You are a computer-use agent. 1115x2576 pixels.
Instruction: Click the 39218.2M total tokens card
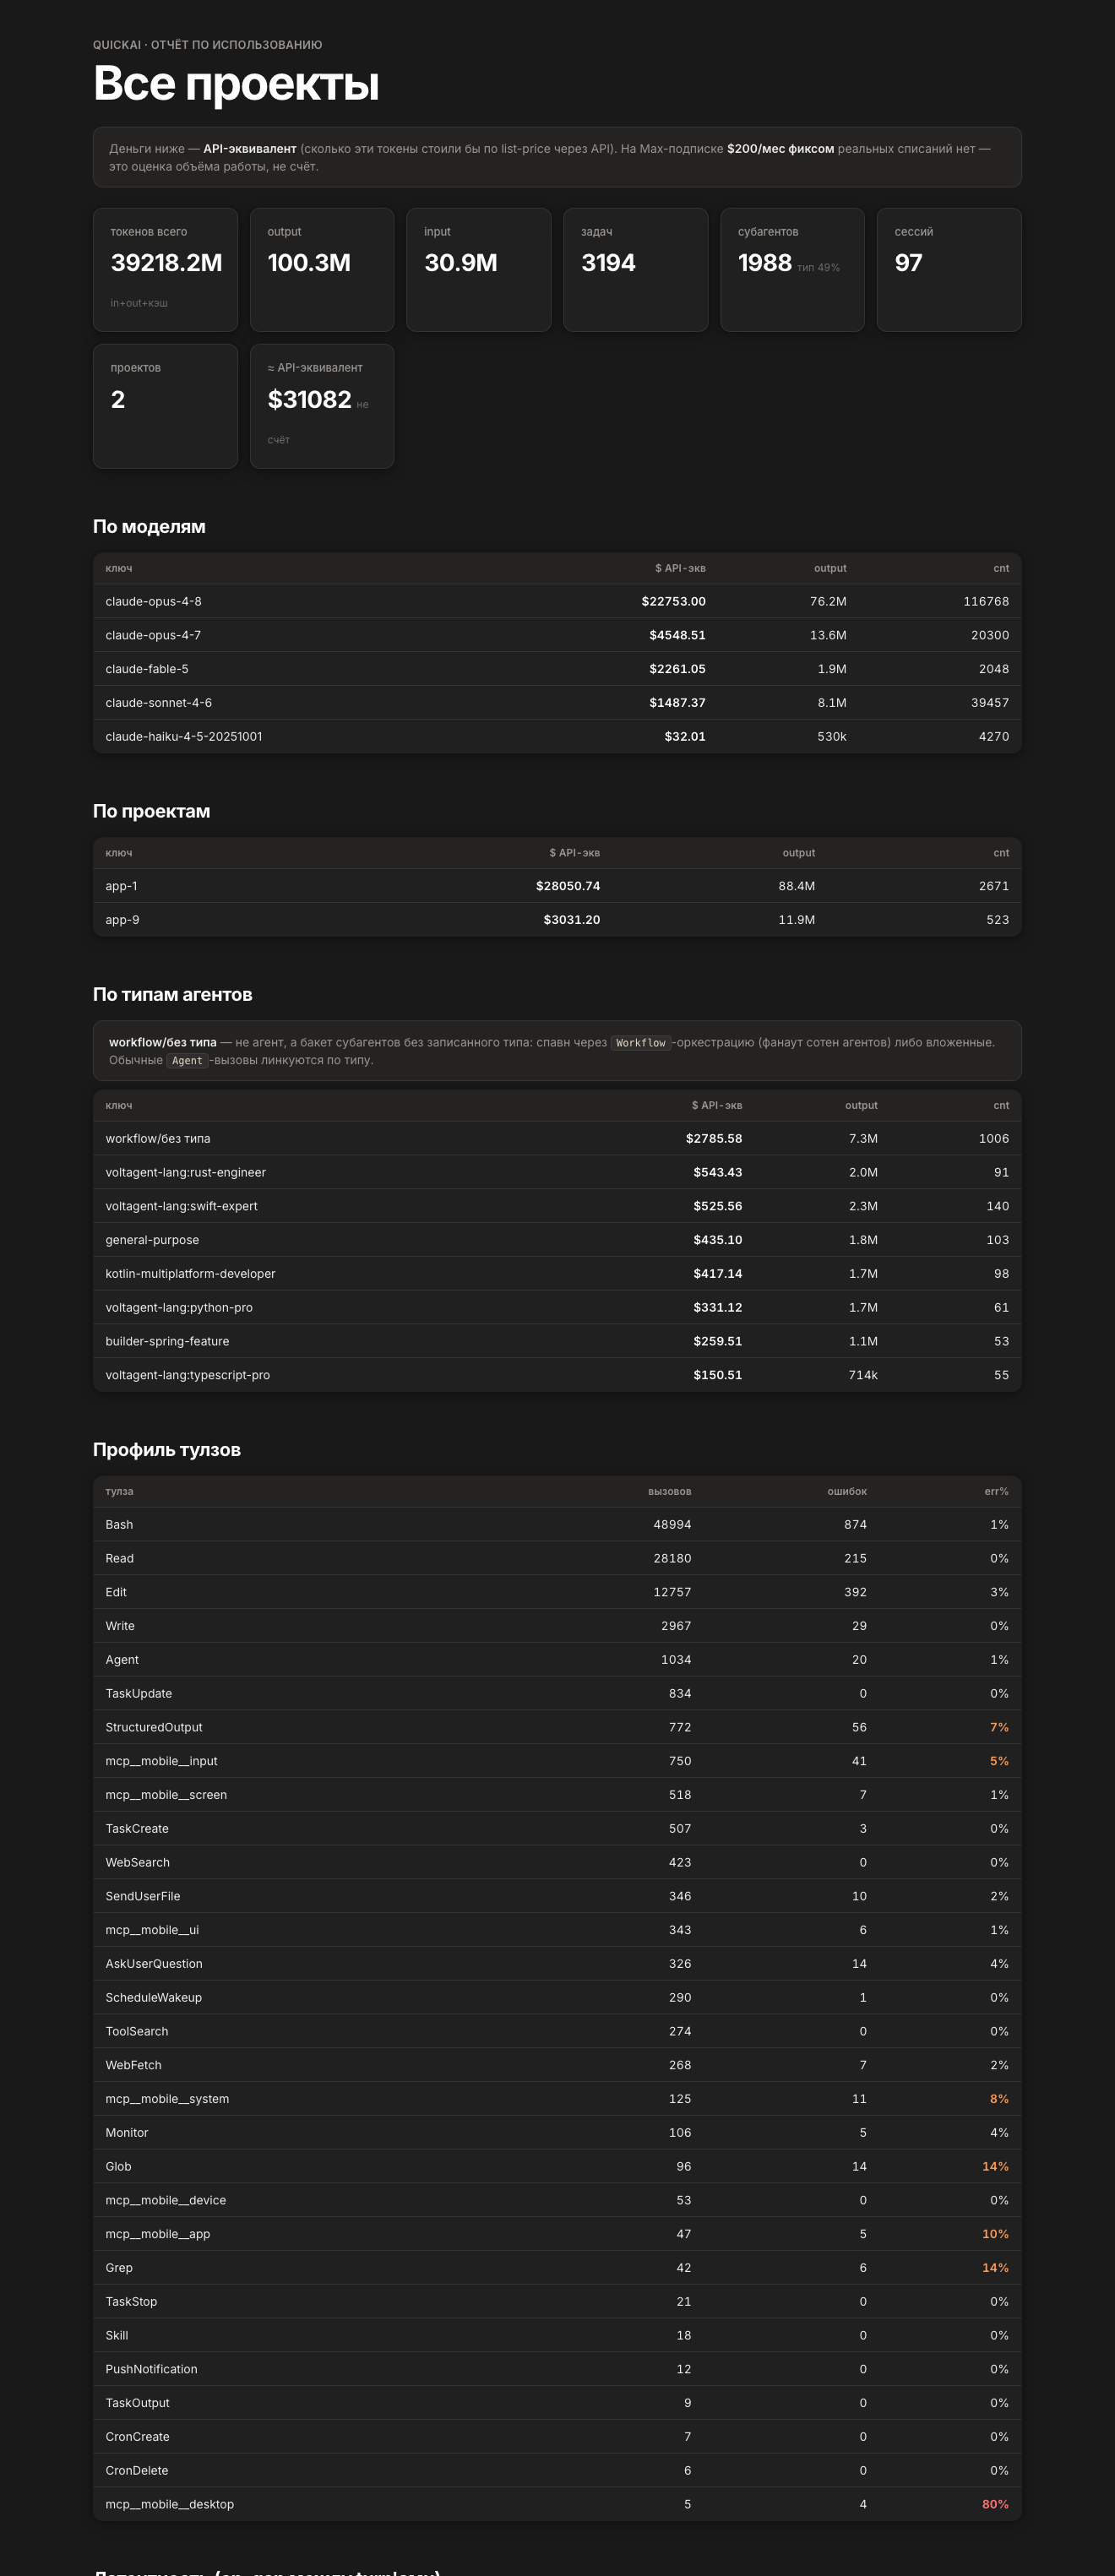pyautogui.click(x=165, y=270)
